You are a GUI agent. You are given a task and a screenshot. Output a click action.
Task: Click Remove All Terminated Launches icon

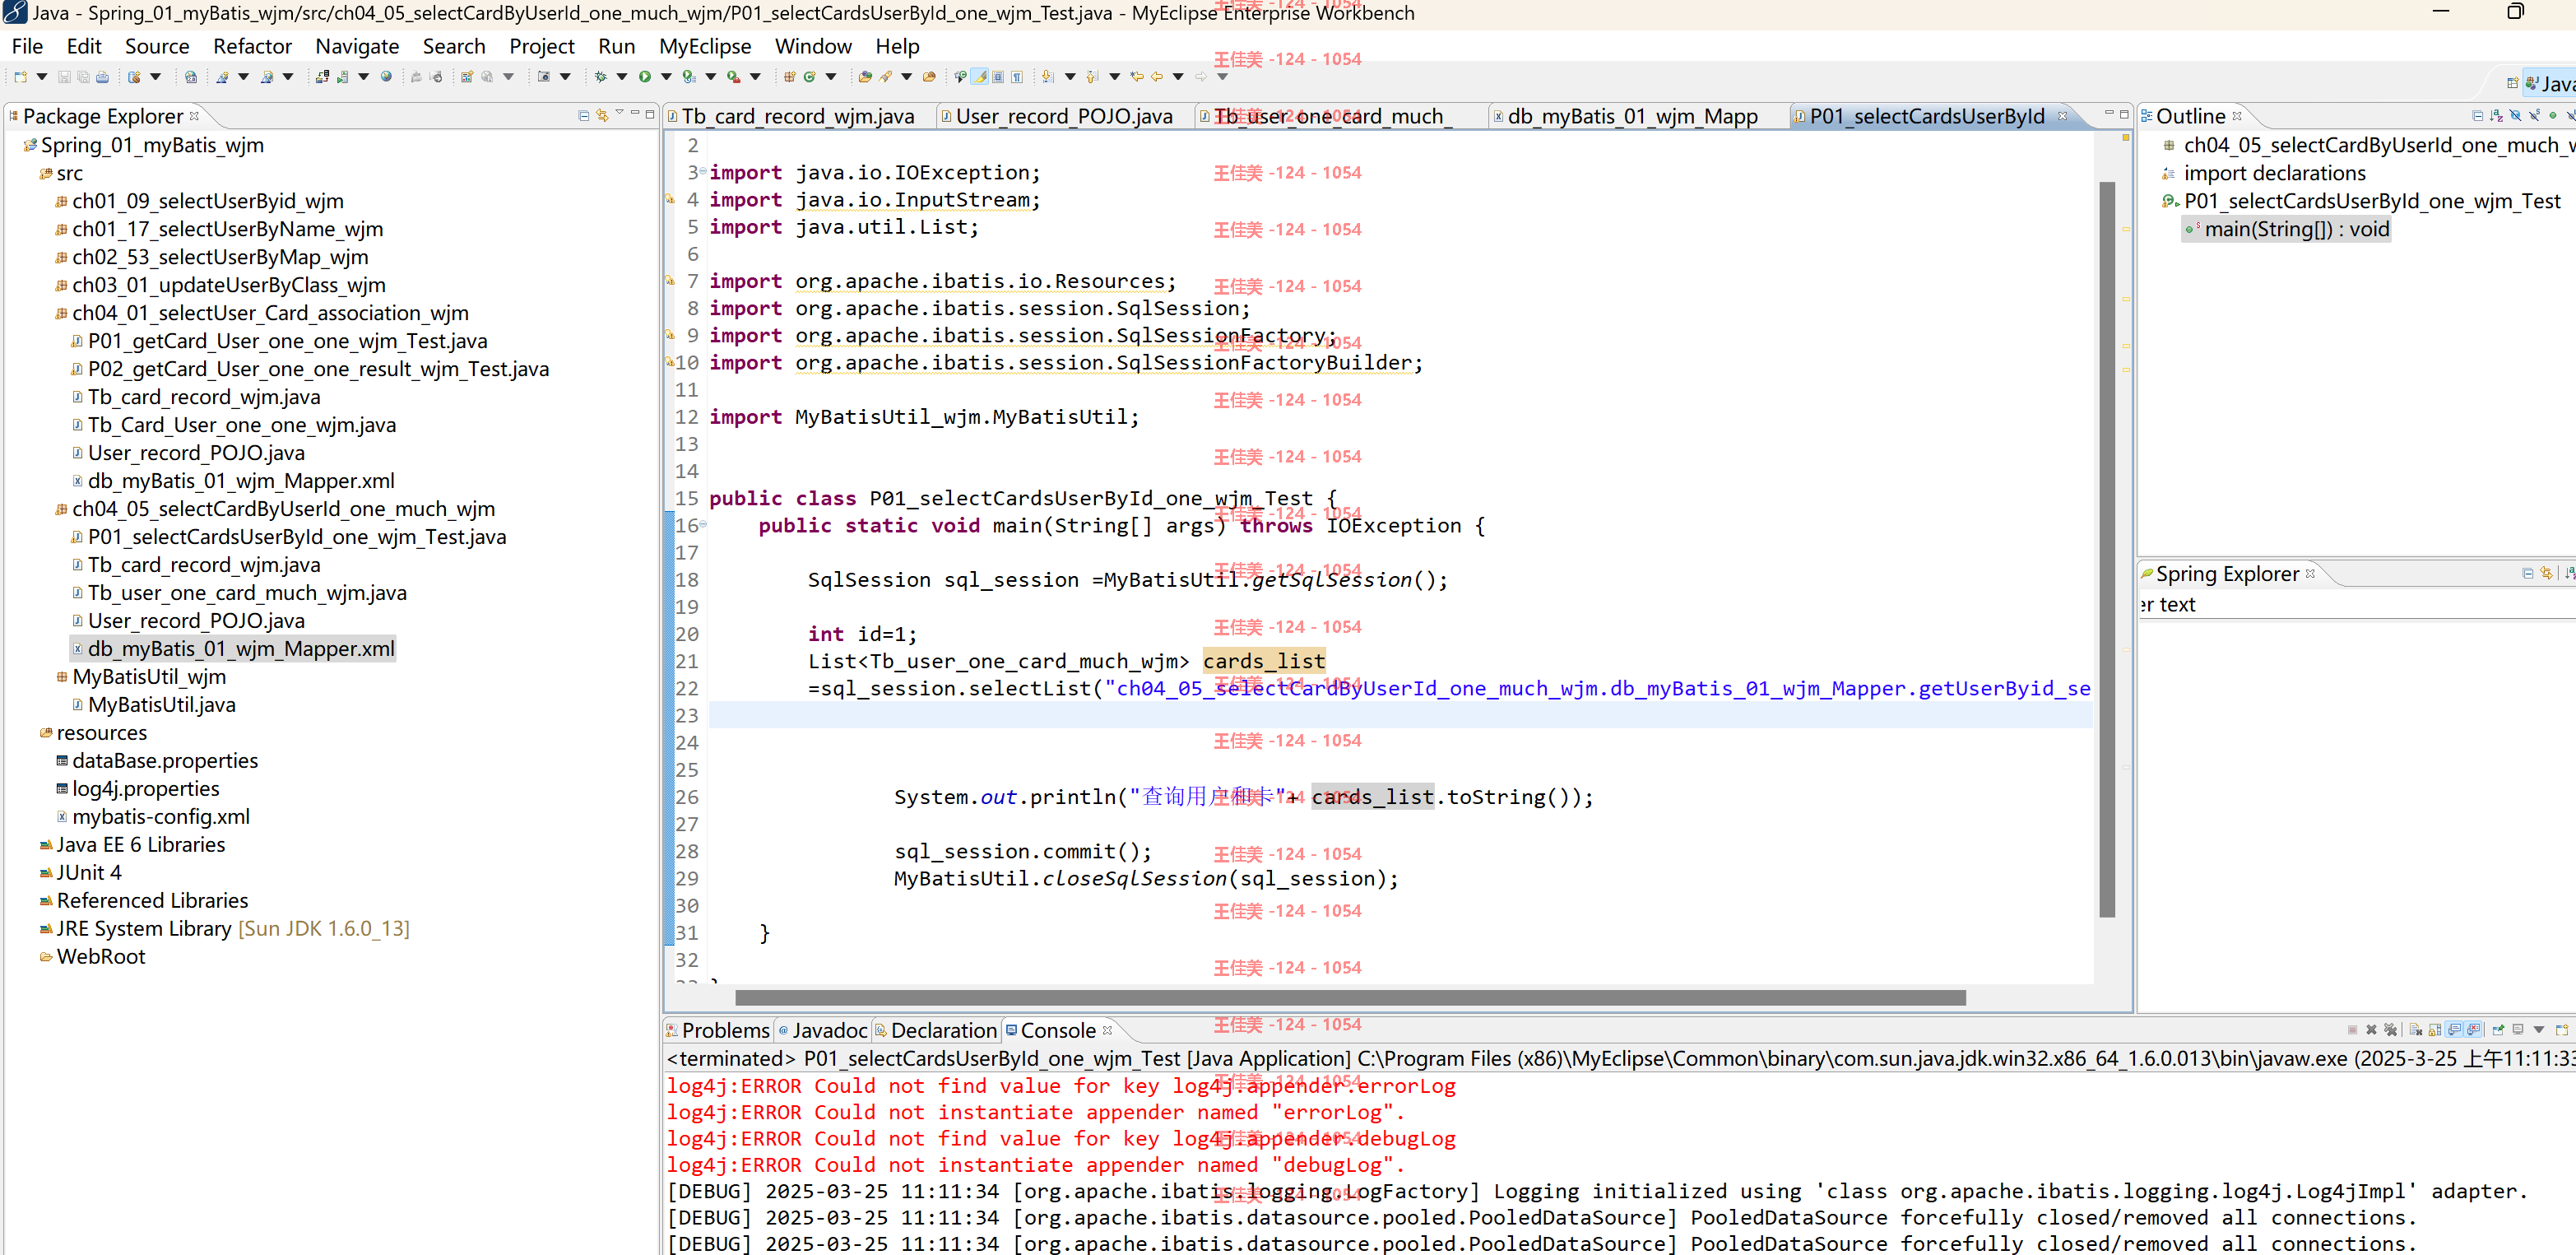pos(2390,1030)
